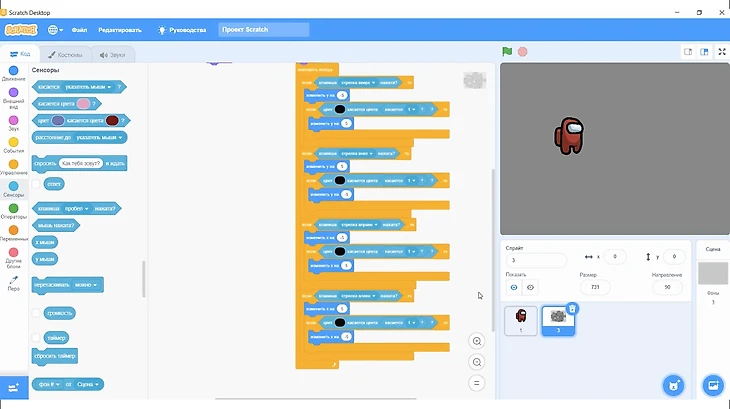Click the Направление direction field

[x=667, y=287]
